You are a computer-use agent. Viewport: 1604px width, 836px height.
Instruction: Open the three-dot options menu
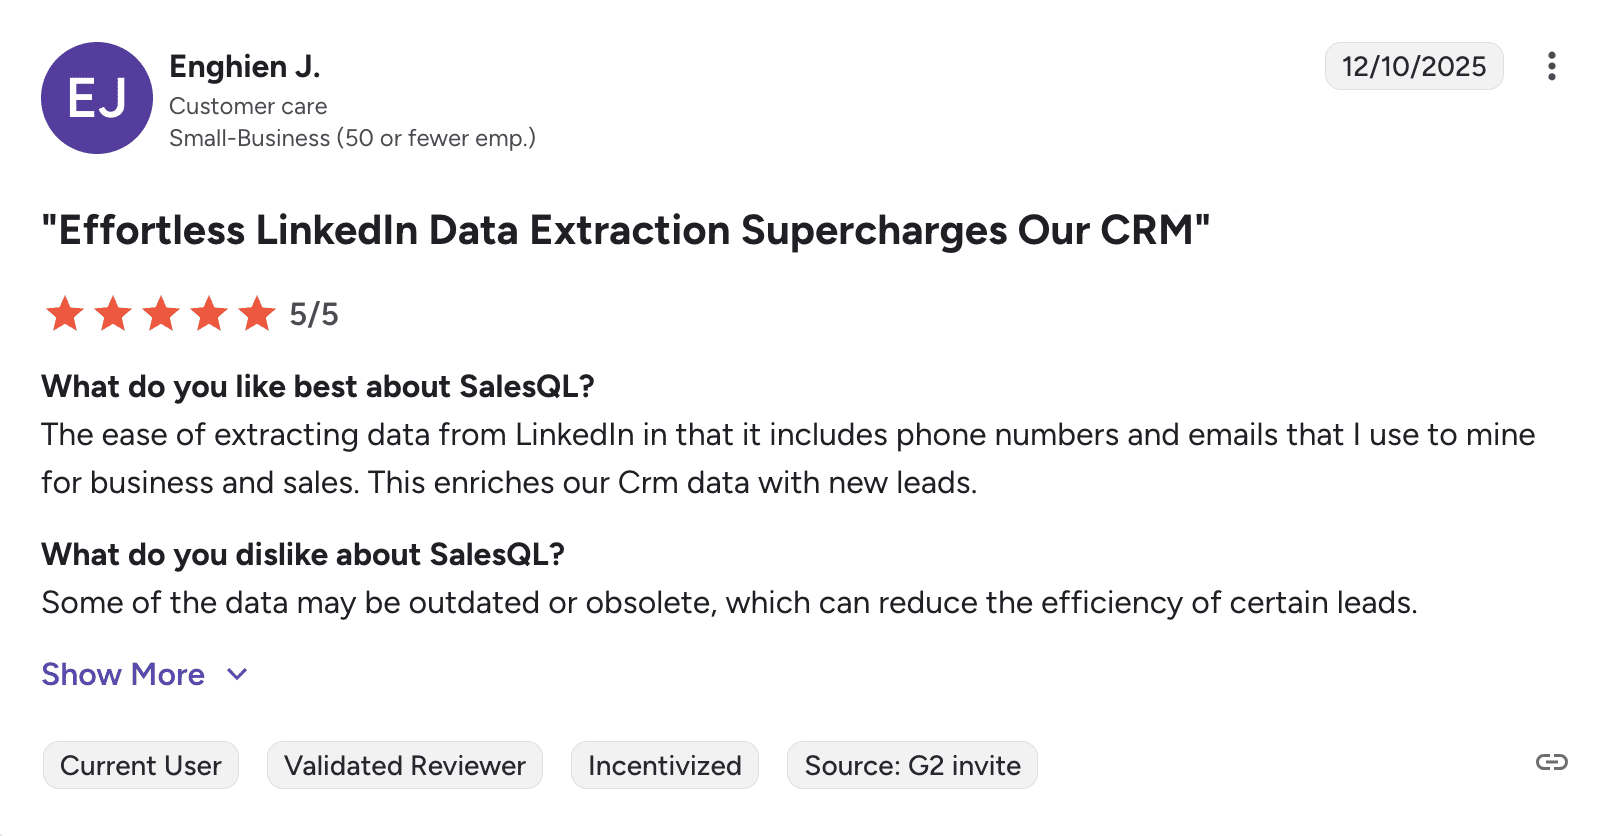pyautogui.click(x=1551, y=66)
